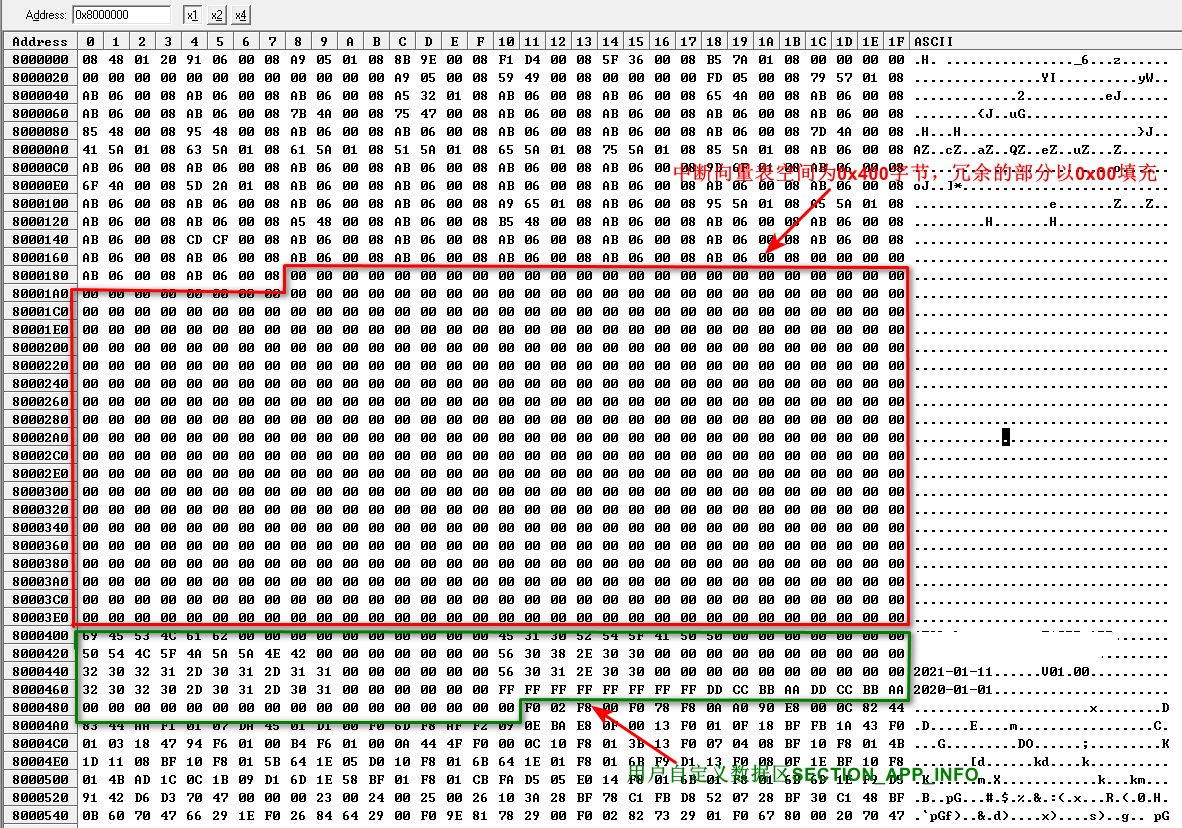Select address row 8000020
Screen dimensions: 1182x828
40,78
